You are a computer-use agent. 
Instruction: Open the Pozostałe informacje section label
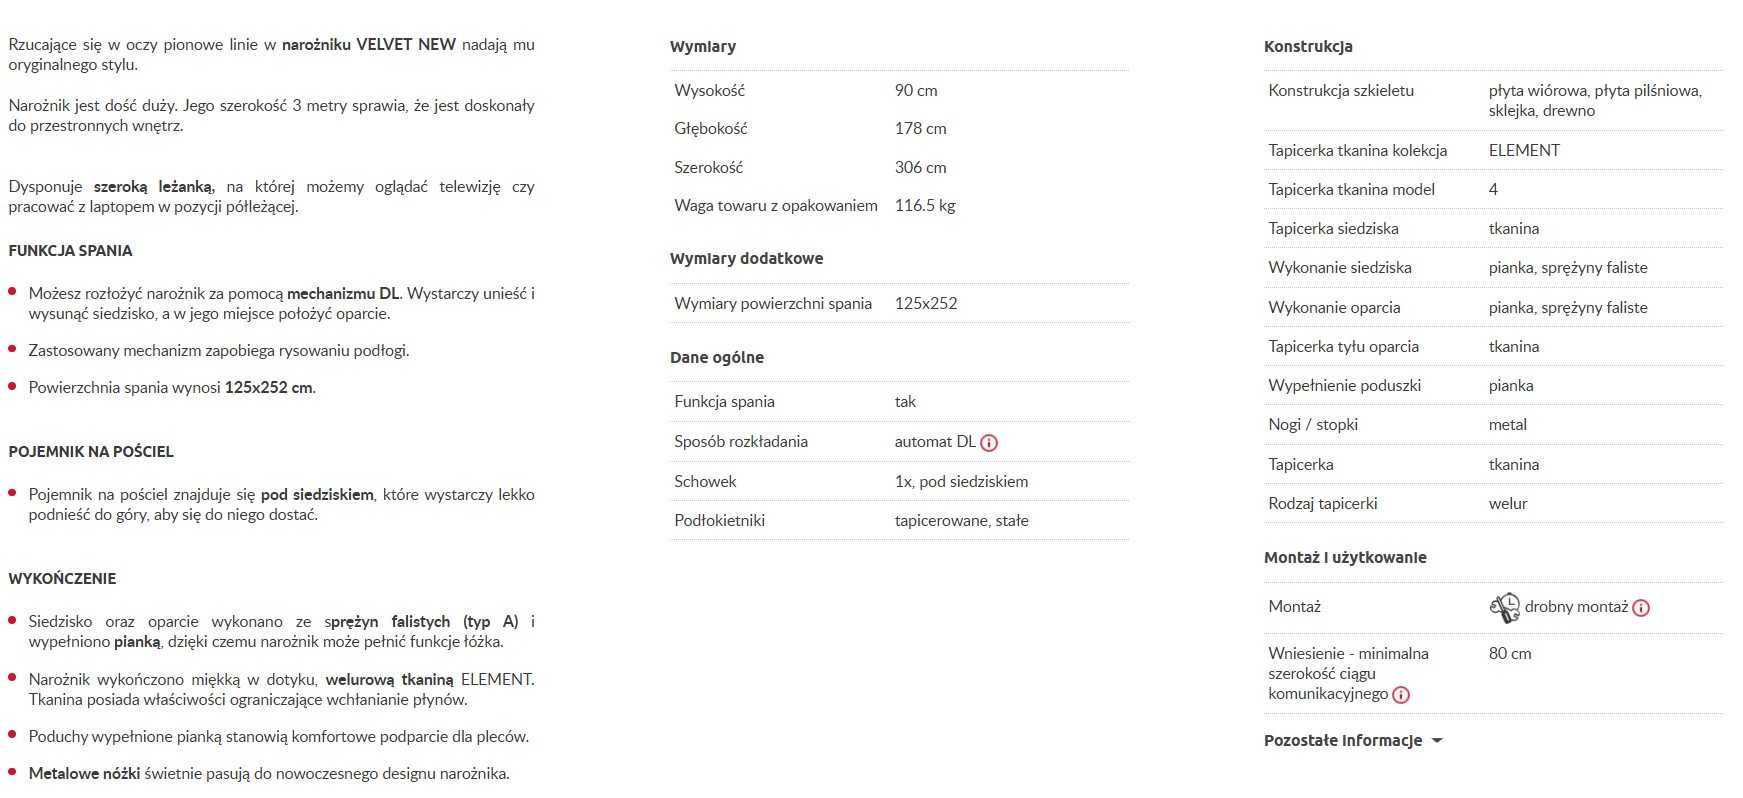(1343, 741)
